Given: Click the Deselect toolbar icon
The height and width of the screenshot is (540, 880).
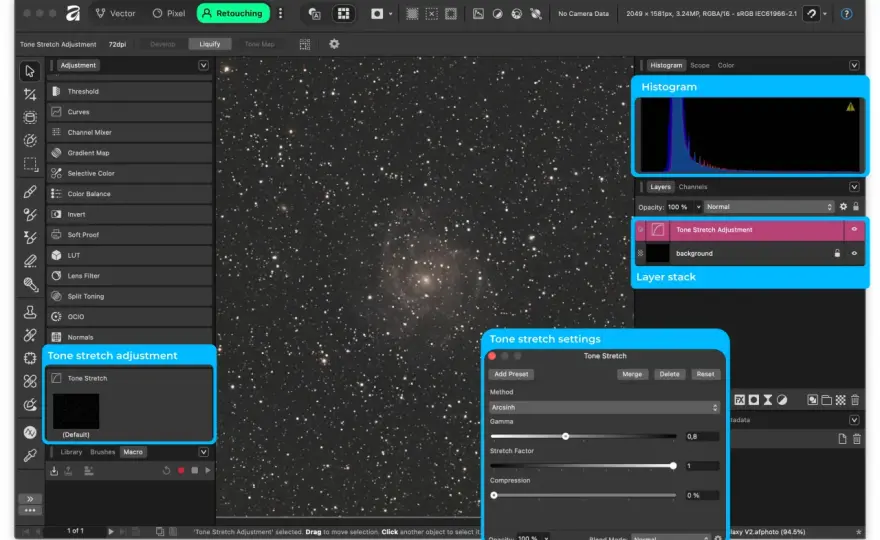Looking at the screenshot, I should coord(432,13).
